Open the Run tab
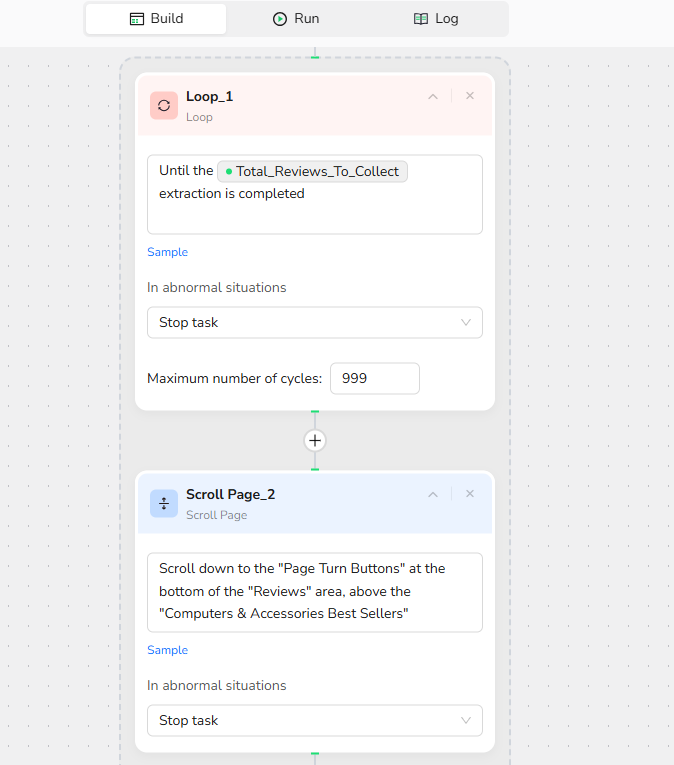The image size is (674, 765). 296,19
